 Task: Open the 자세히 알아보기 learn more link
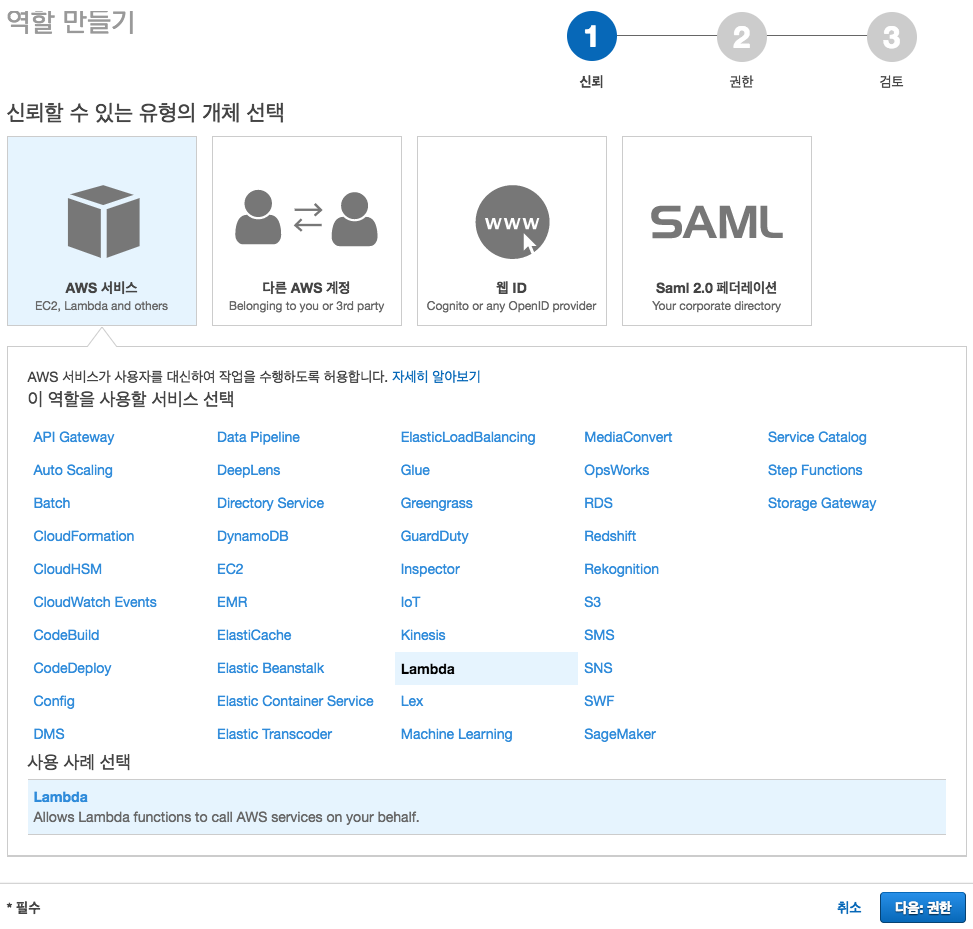tap(436, 377)
